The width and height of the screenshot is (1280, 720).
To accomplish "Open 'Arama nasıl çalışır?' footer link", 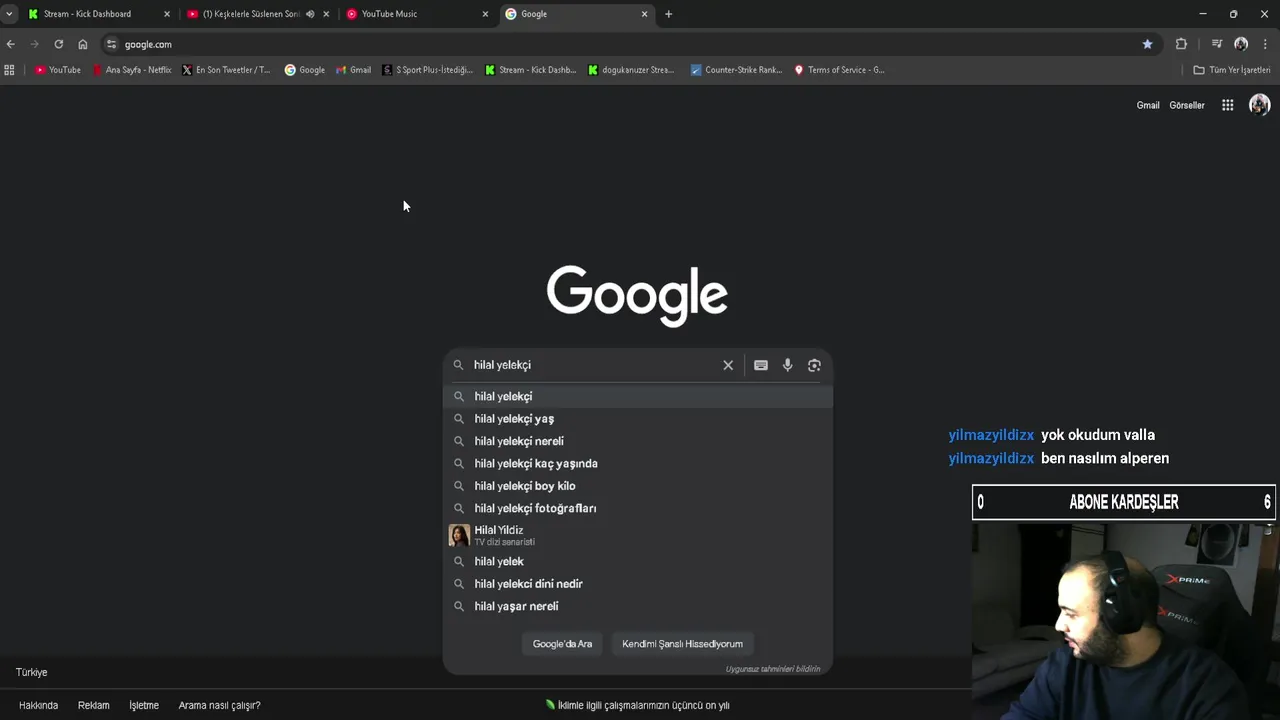I will tap(219, 705).
